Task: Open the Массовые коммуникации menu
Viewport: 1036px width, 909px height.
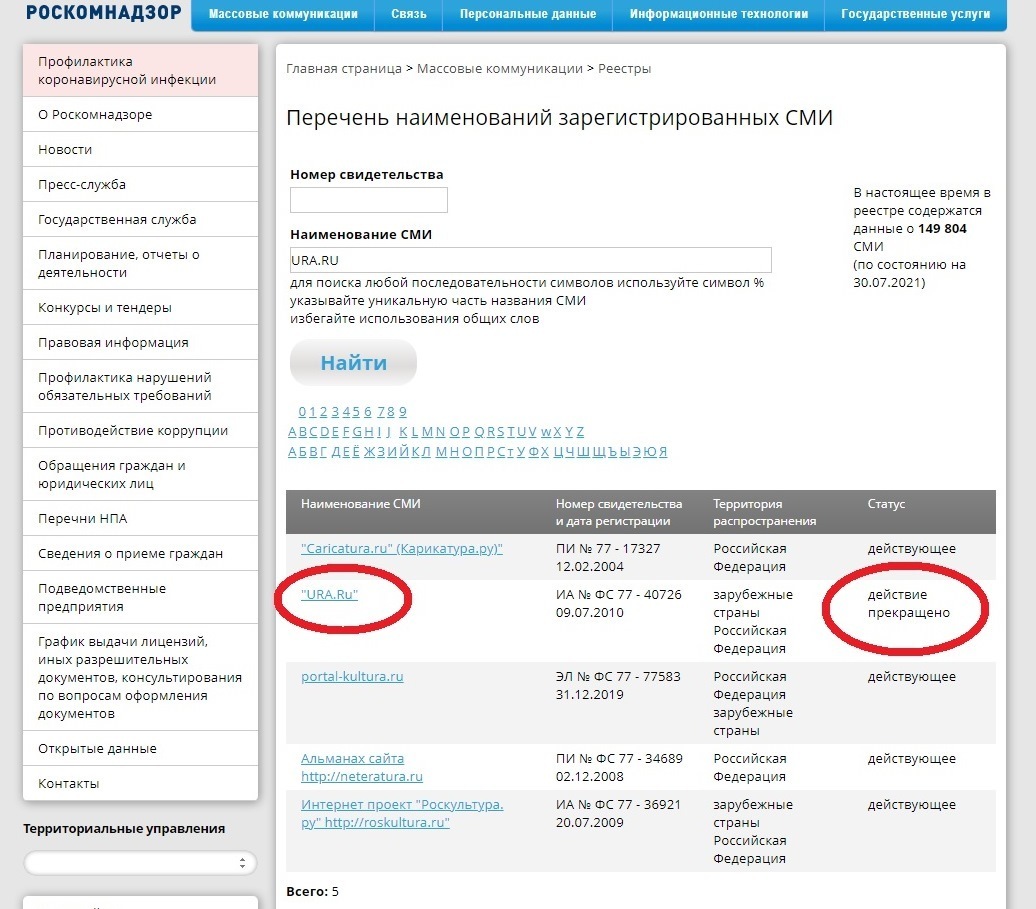Action: [283, 14]
